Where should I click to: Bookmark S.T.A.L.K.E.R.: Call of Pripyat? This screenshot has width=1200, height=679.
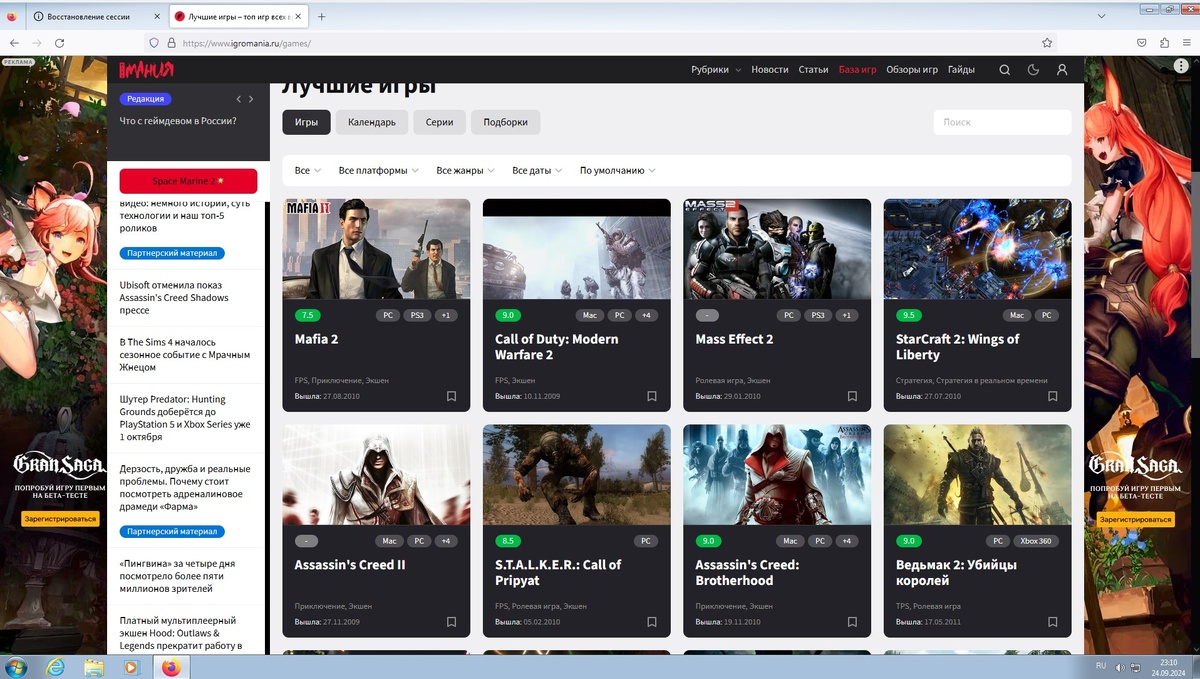pos(651,622)
